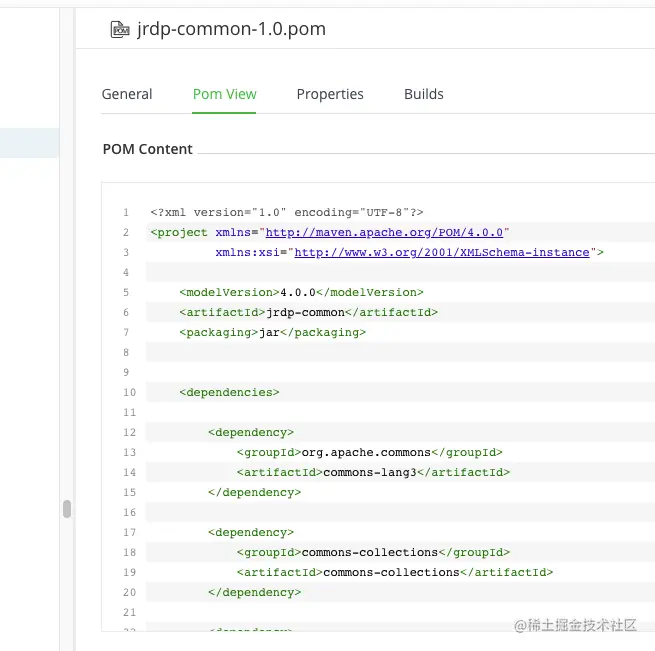Place cursor on the modelVersion line

click(x=301, y=292)
